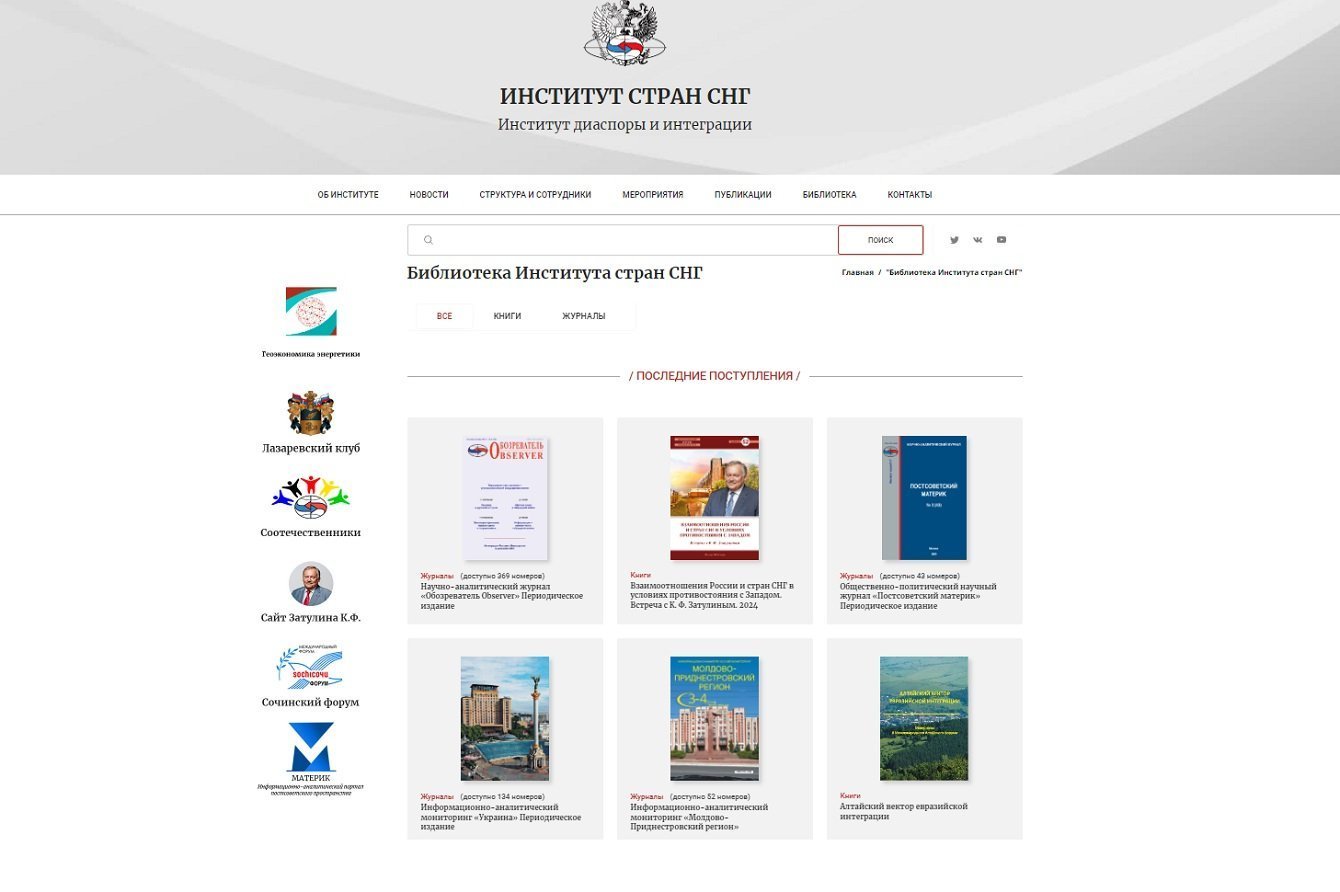Image resolution: width=1340 pixels, height=892 pixels.
Task: Open the YouTube channel icon
Action: [x=1001, y=240]
